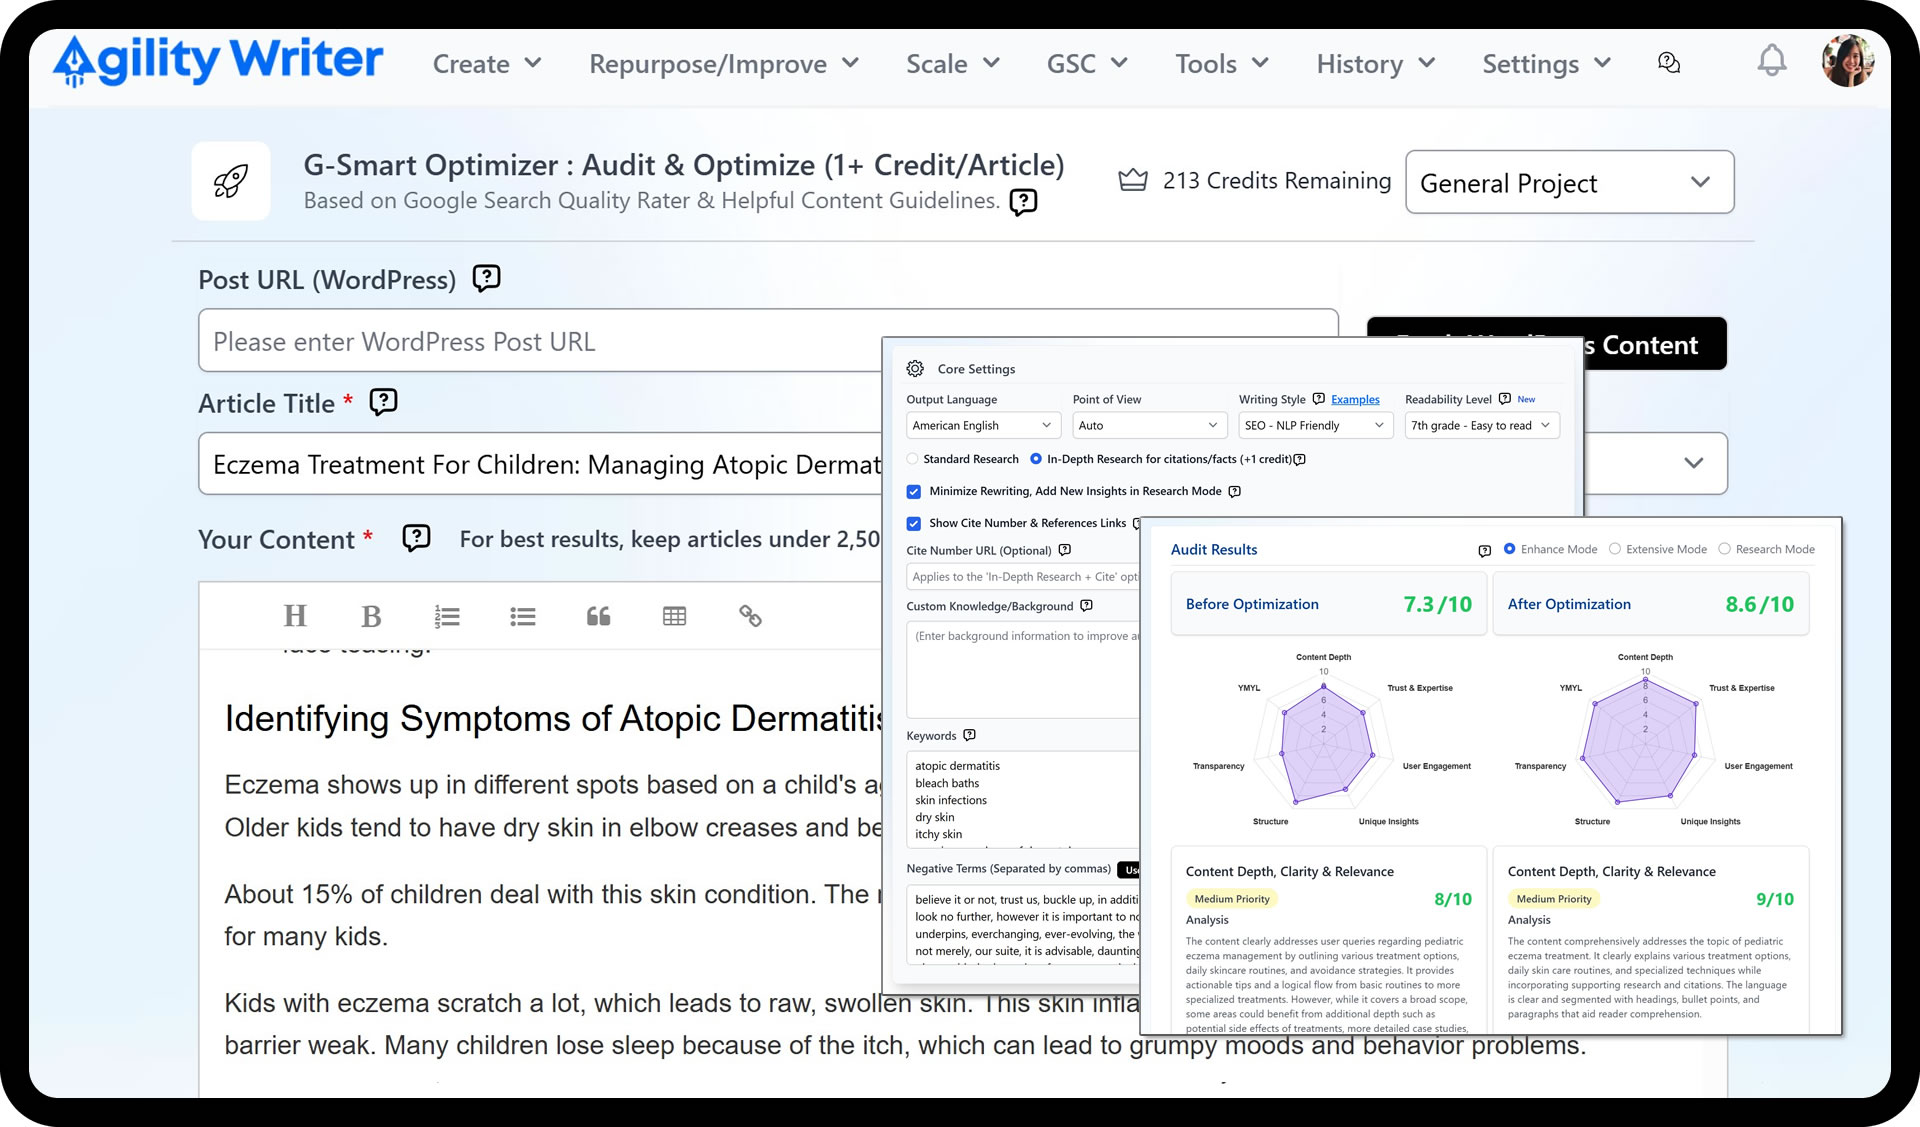Viewport: 1920px width, 1127px height.
Task: Open help icon next to Article Title
Action: pos(383,402)
